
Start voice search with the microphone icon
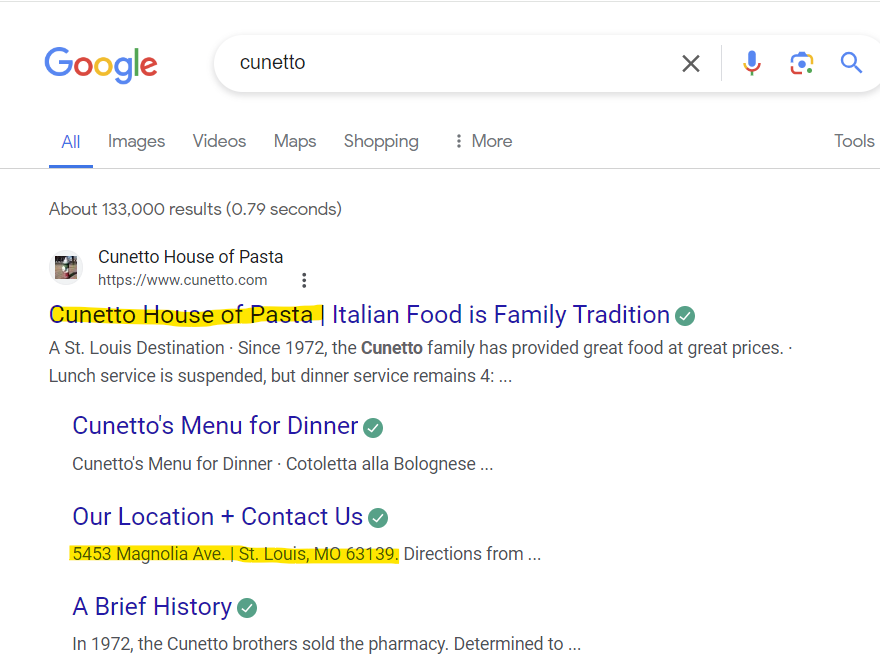[x=751, y=63]
